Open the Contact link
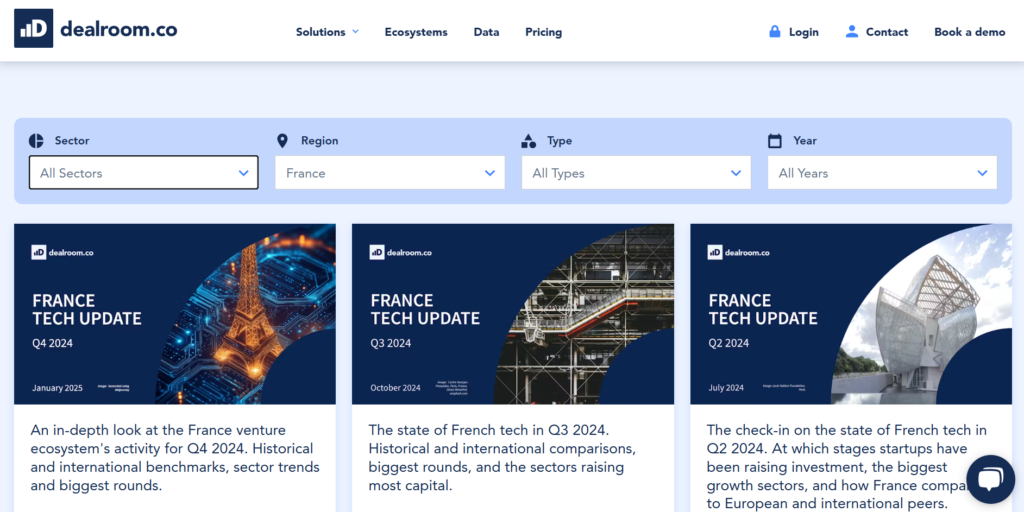Screen dimensions: 1024x512 click(x=887, y=32)
